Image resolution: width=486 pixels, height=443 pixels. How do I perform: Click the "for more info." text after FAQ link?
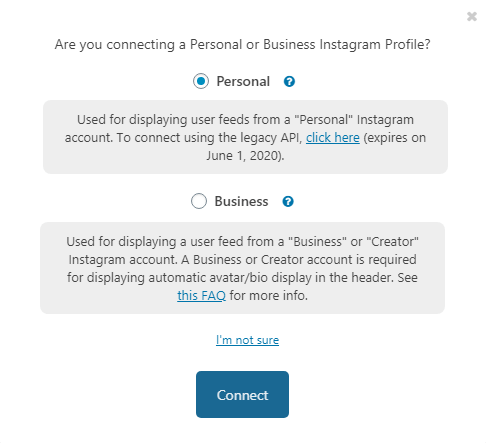click(x=268, y=295)
